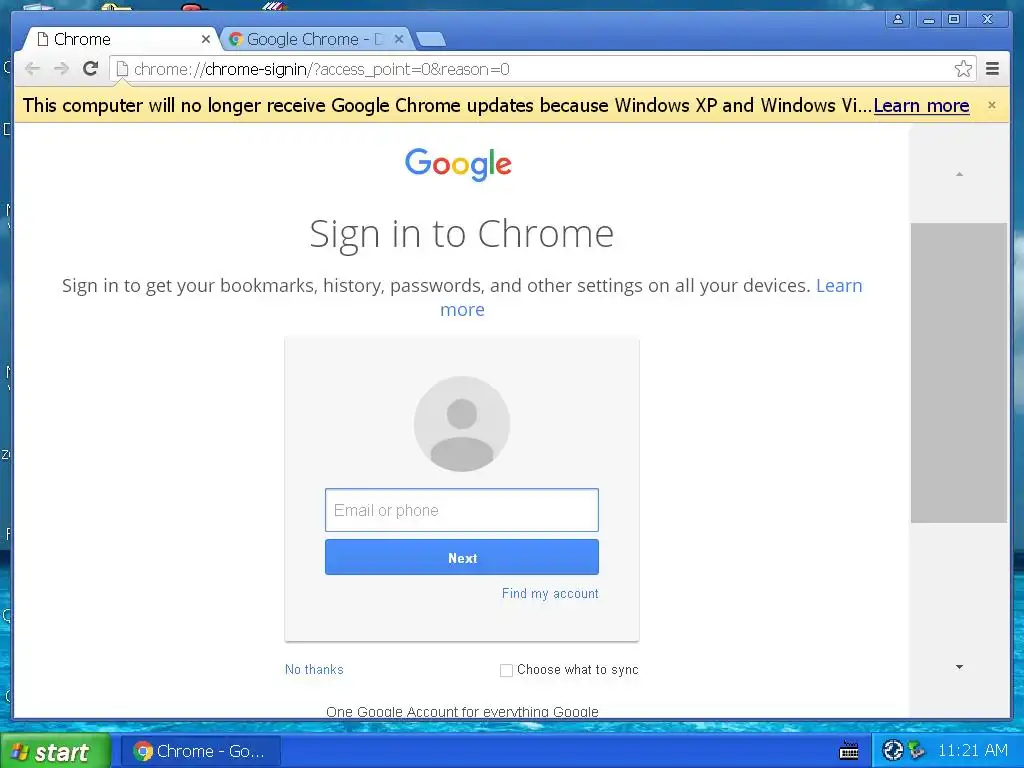Click the forward navigation arrow
1024x768 pixels.
(61, 69)
